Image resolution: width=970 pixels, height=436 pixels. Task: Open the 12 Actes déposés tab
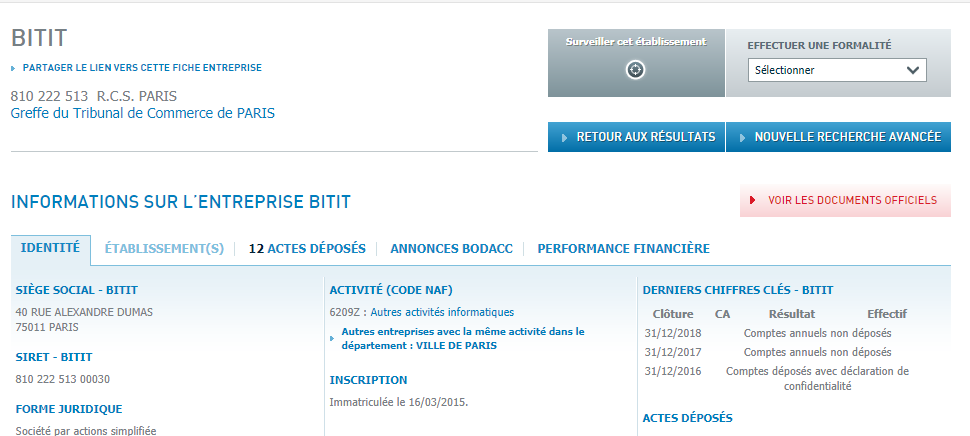[307, 249]
